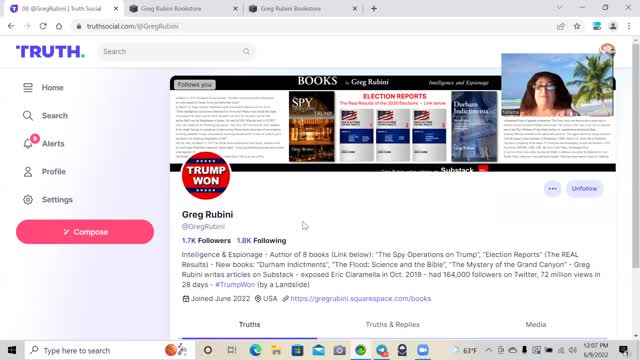The width and height of the screenshot is (640, 360).
Task: Go to Profile in the sidebar
Action: click(44, 171)
